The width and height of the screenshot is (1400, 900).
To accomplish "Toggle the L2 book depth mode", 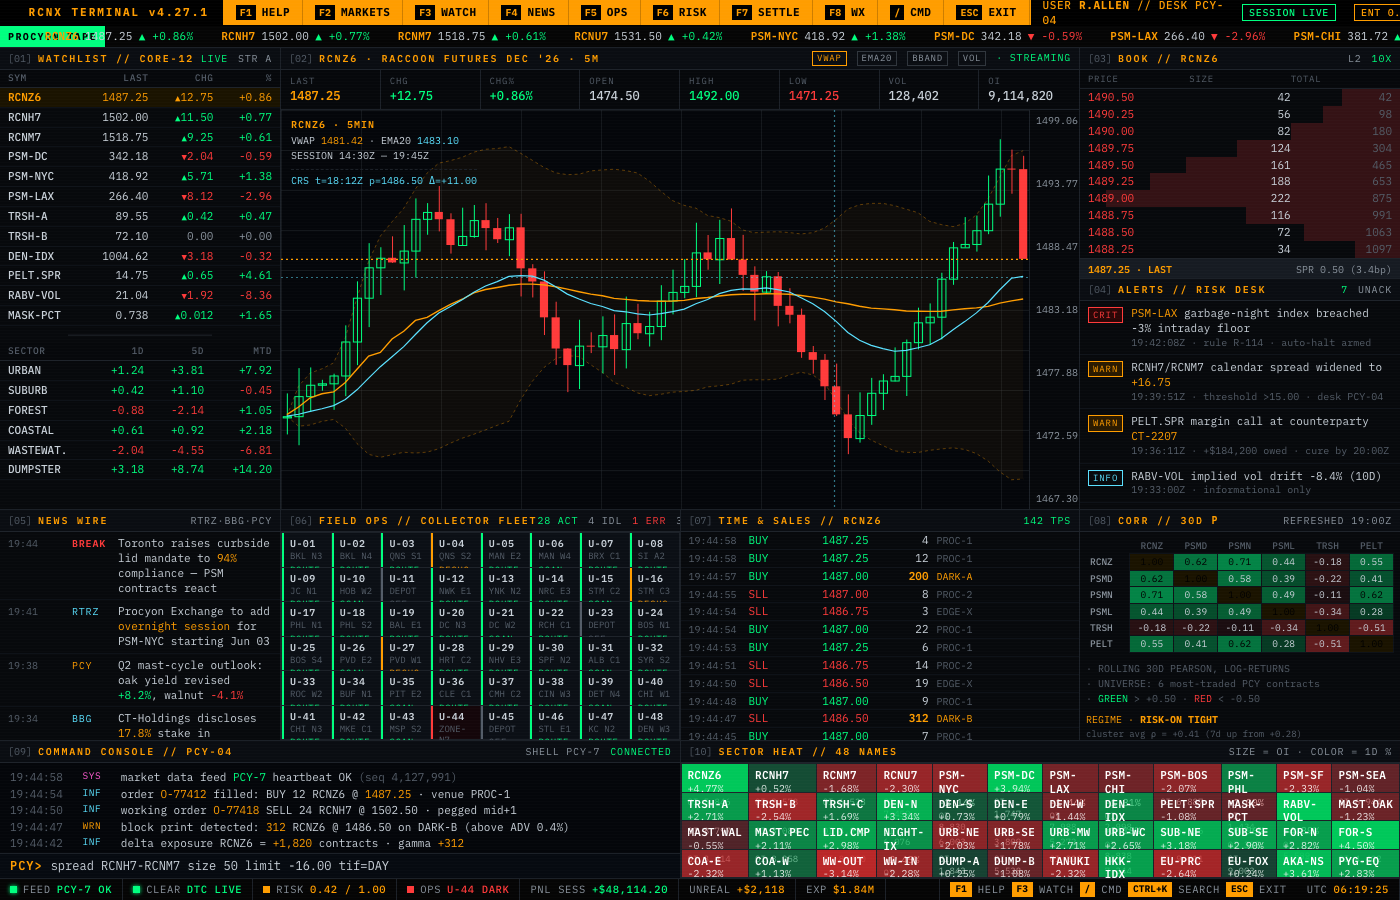I will [x=1354, y=59].
